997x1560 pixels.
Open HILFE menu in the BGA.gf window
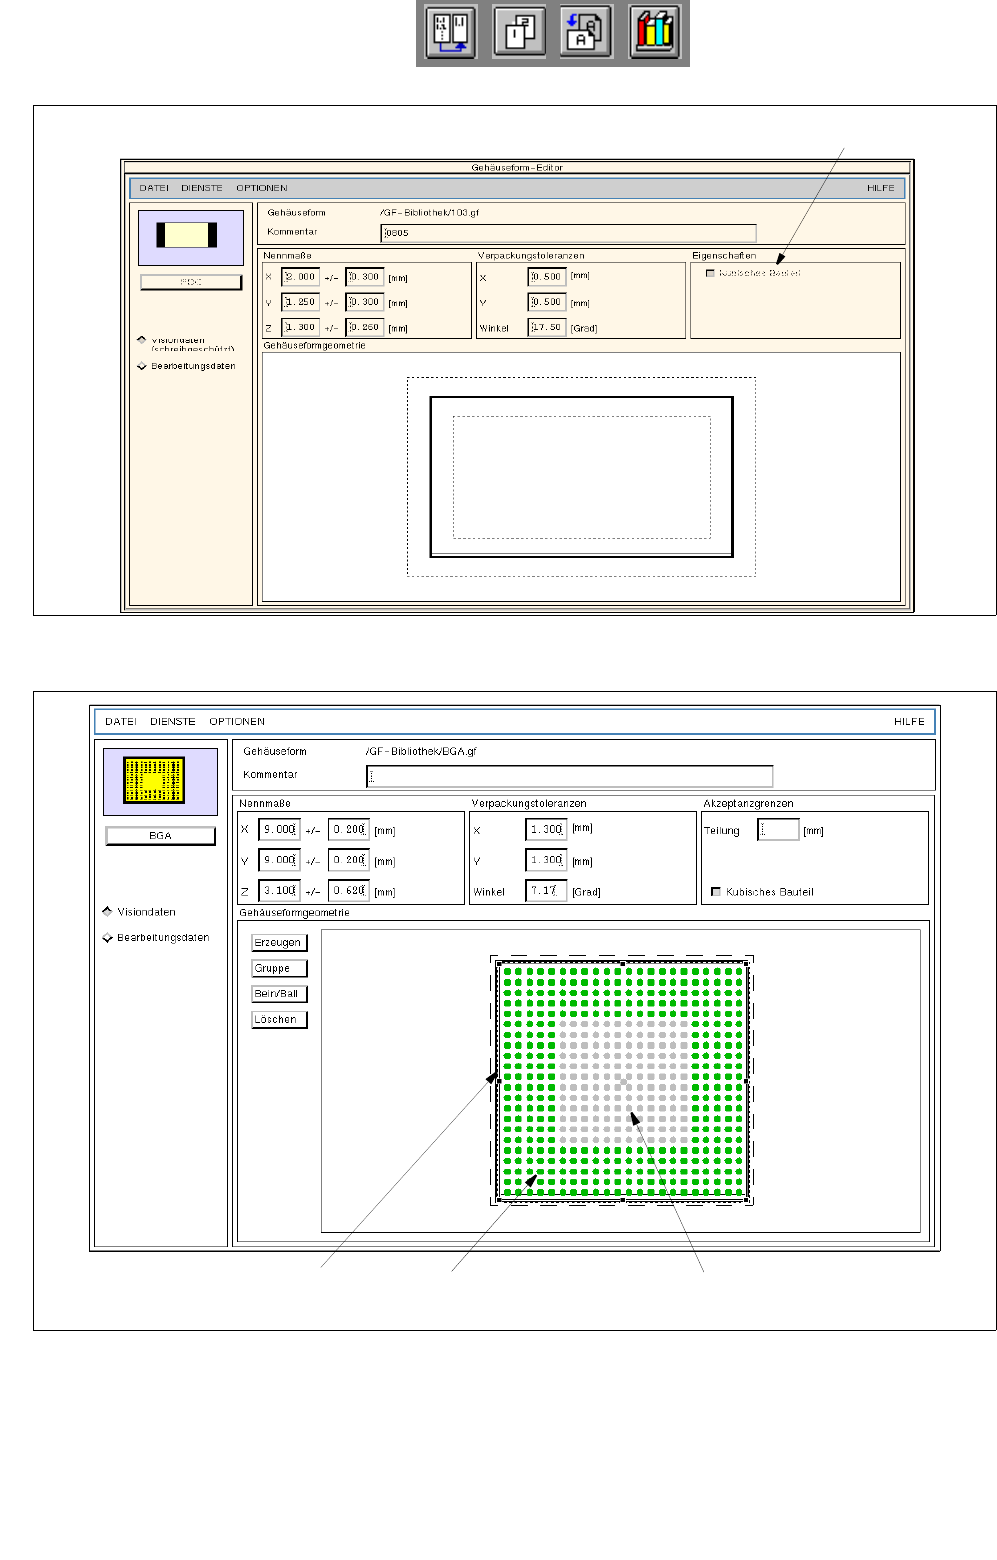[909, 721]
